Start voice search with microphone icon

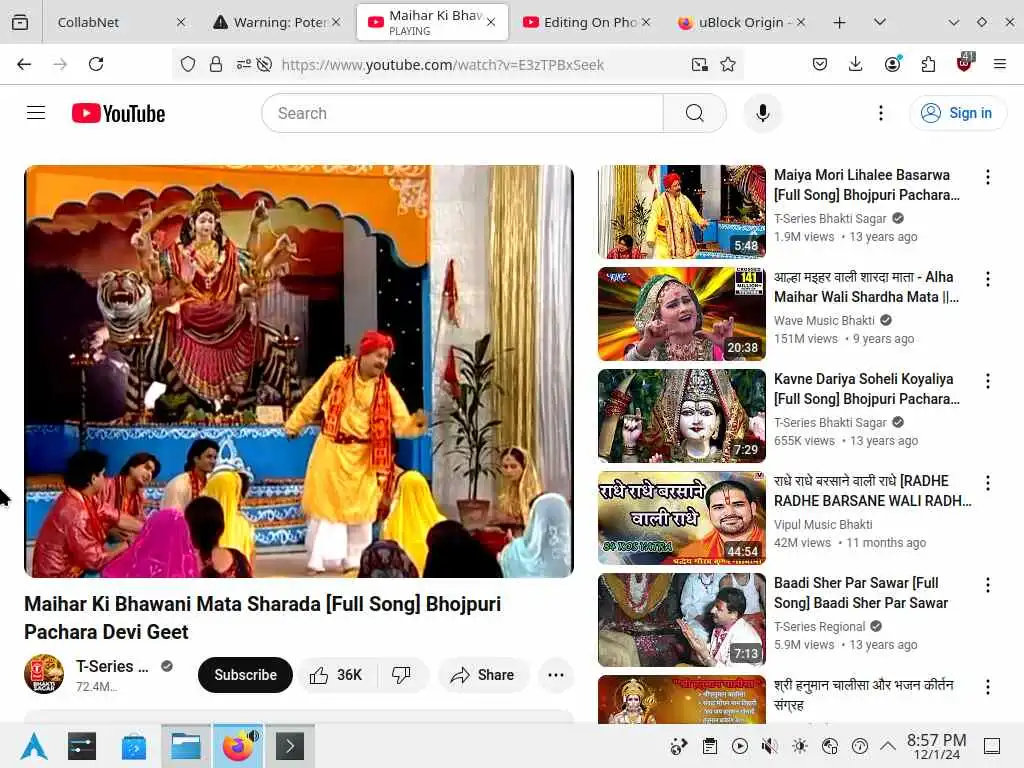tap(763, 113)
